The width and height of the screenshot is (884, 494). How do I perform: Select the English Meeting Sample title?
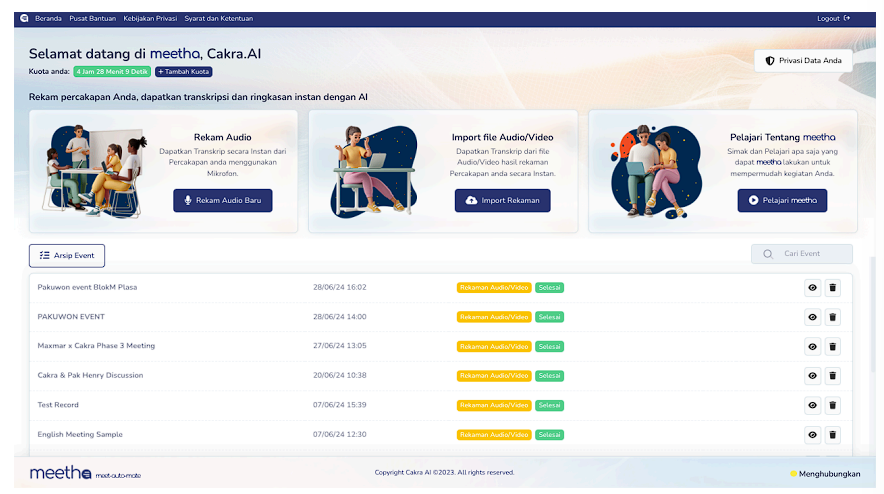tap(80, 434)
